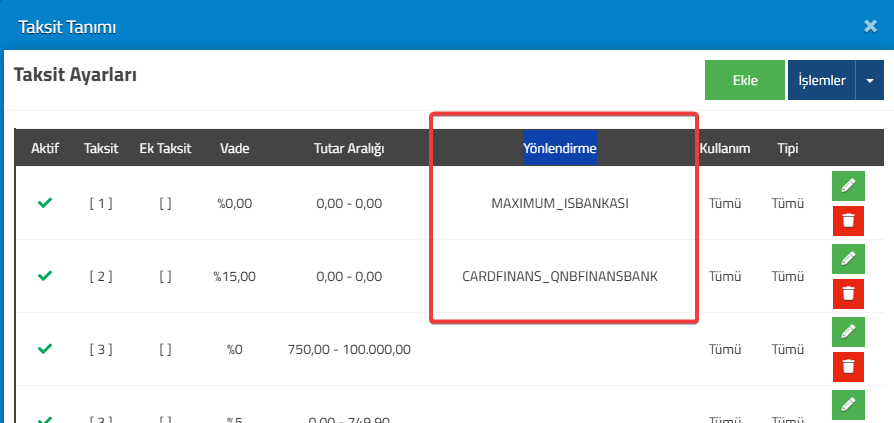Edit the CARDFINANS_QNBFINANSBANK installment row
894x423 pixels.
848,259
